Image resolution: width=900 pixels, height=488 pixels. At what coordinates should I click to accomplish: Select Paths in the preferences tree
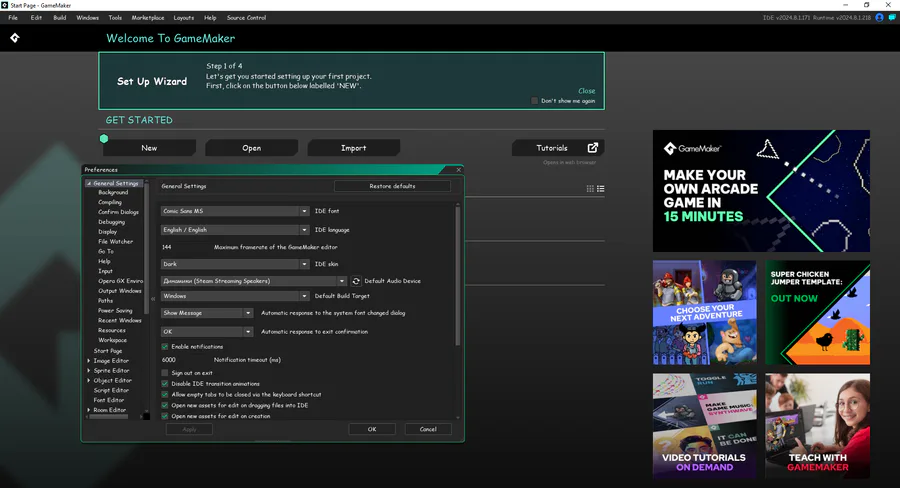[106, 300]
